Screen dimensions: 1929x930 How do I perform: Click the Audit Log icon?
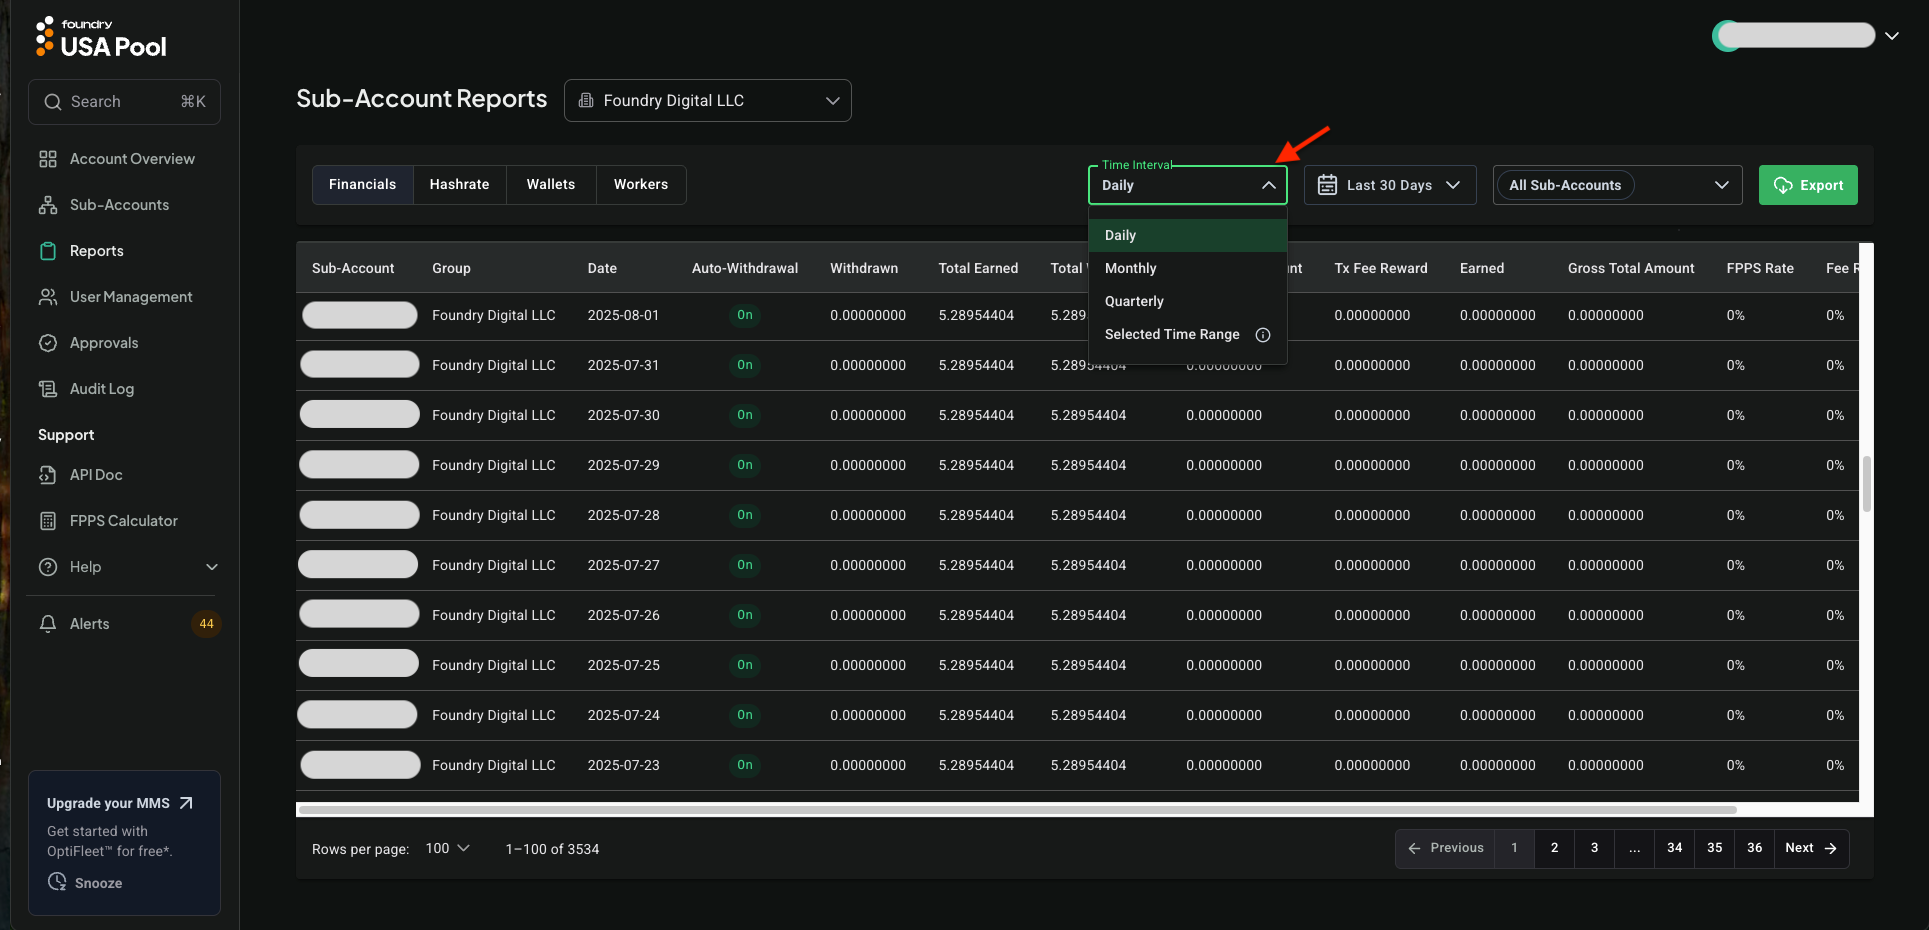click(47, 389)
